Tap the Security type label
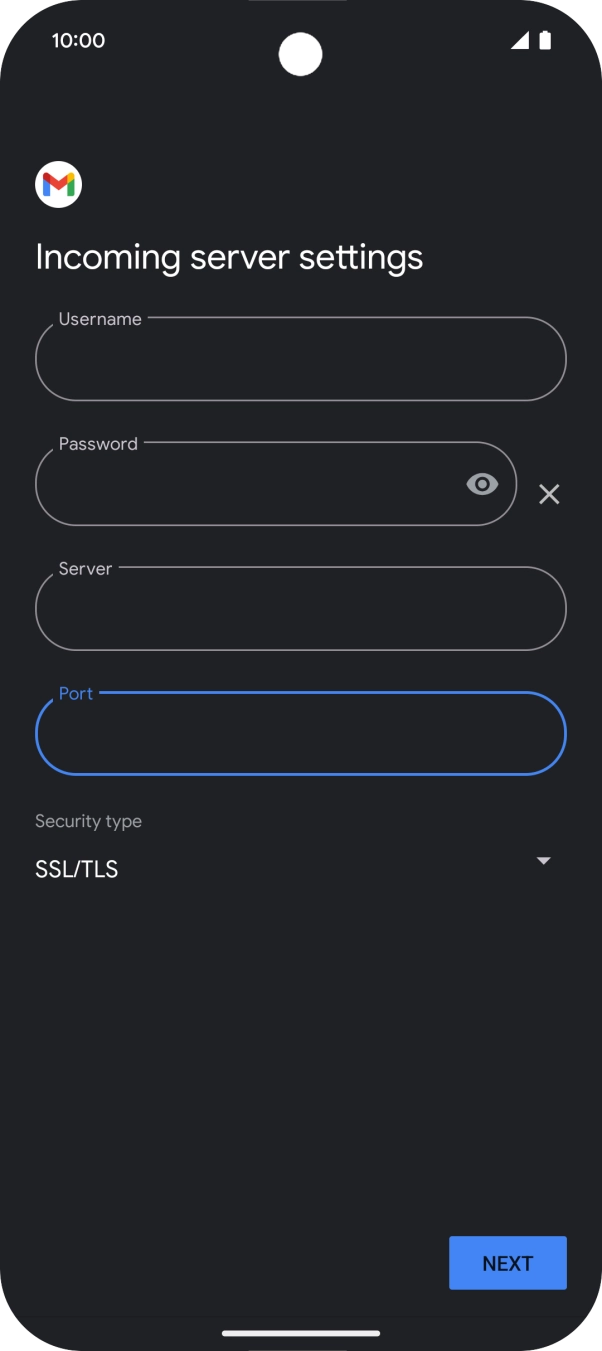The width and height of the screenshot is (602, 1351). click(88, 821)
